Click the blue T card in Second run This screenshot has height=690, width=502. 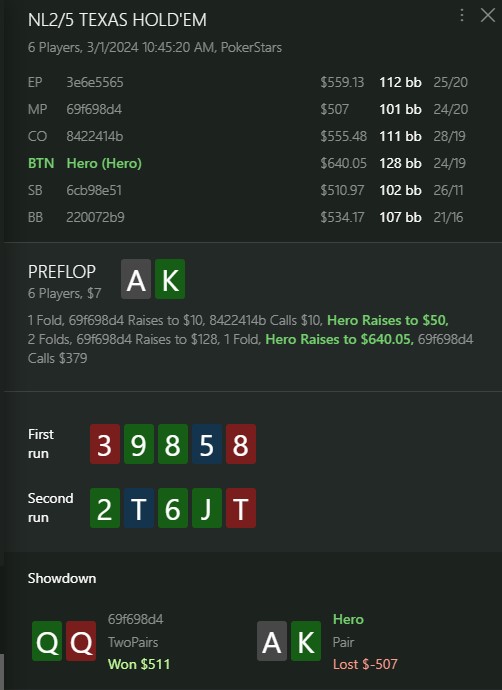(x=139, y=508)
